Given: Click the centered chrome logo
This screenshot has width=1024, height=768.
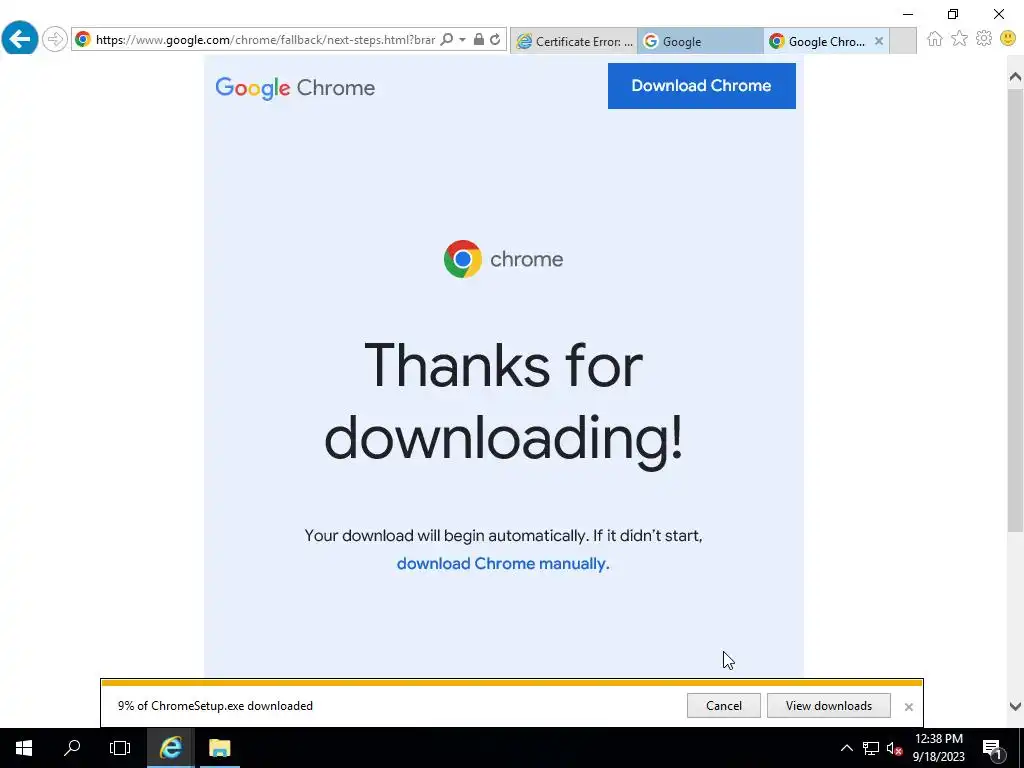Looking at the screenshot, I should click(x=503, y=259).
